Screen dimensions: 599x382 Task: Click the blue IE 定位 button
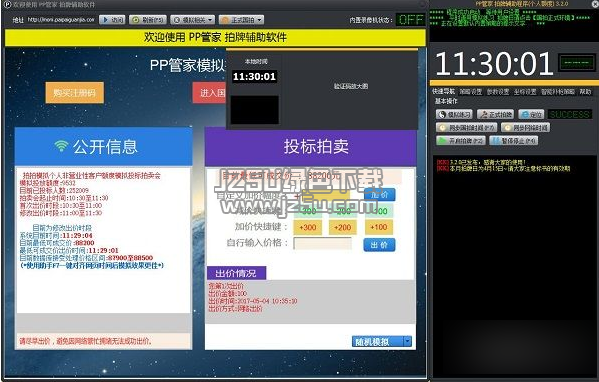pos(531,114)
